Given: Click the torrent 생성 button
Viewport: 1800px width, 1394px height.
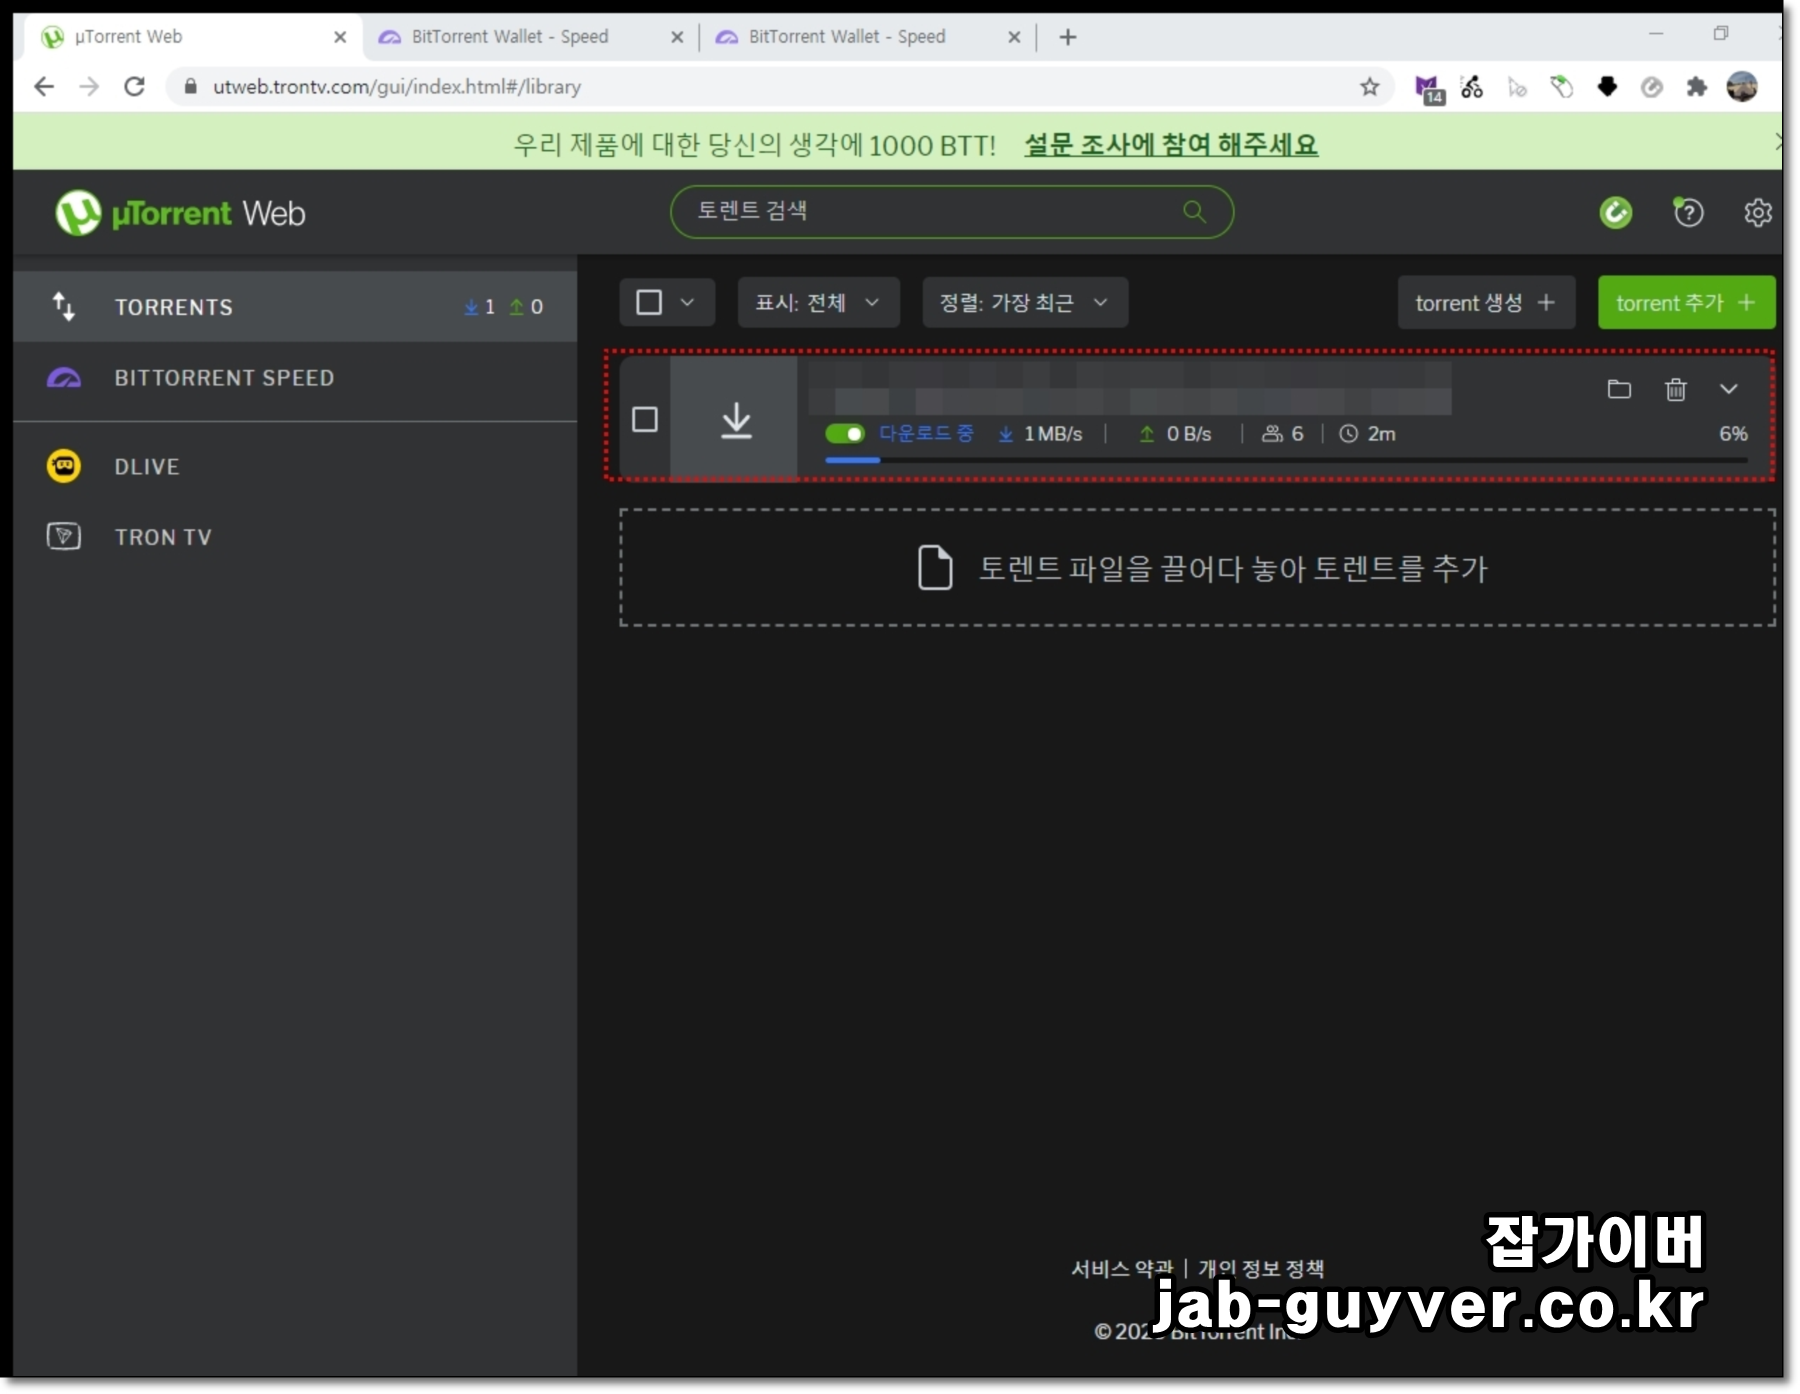Looking at the screenshot, I should (x=1486, y=302).
